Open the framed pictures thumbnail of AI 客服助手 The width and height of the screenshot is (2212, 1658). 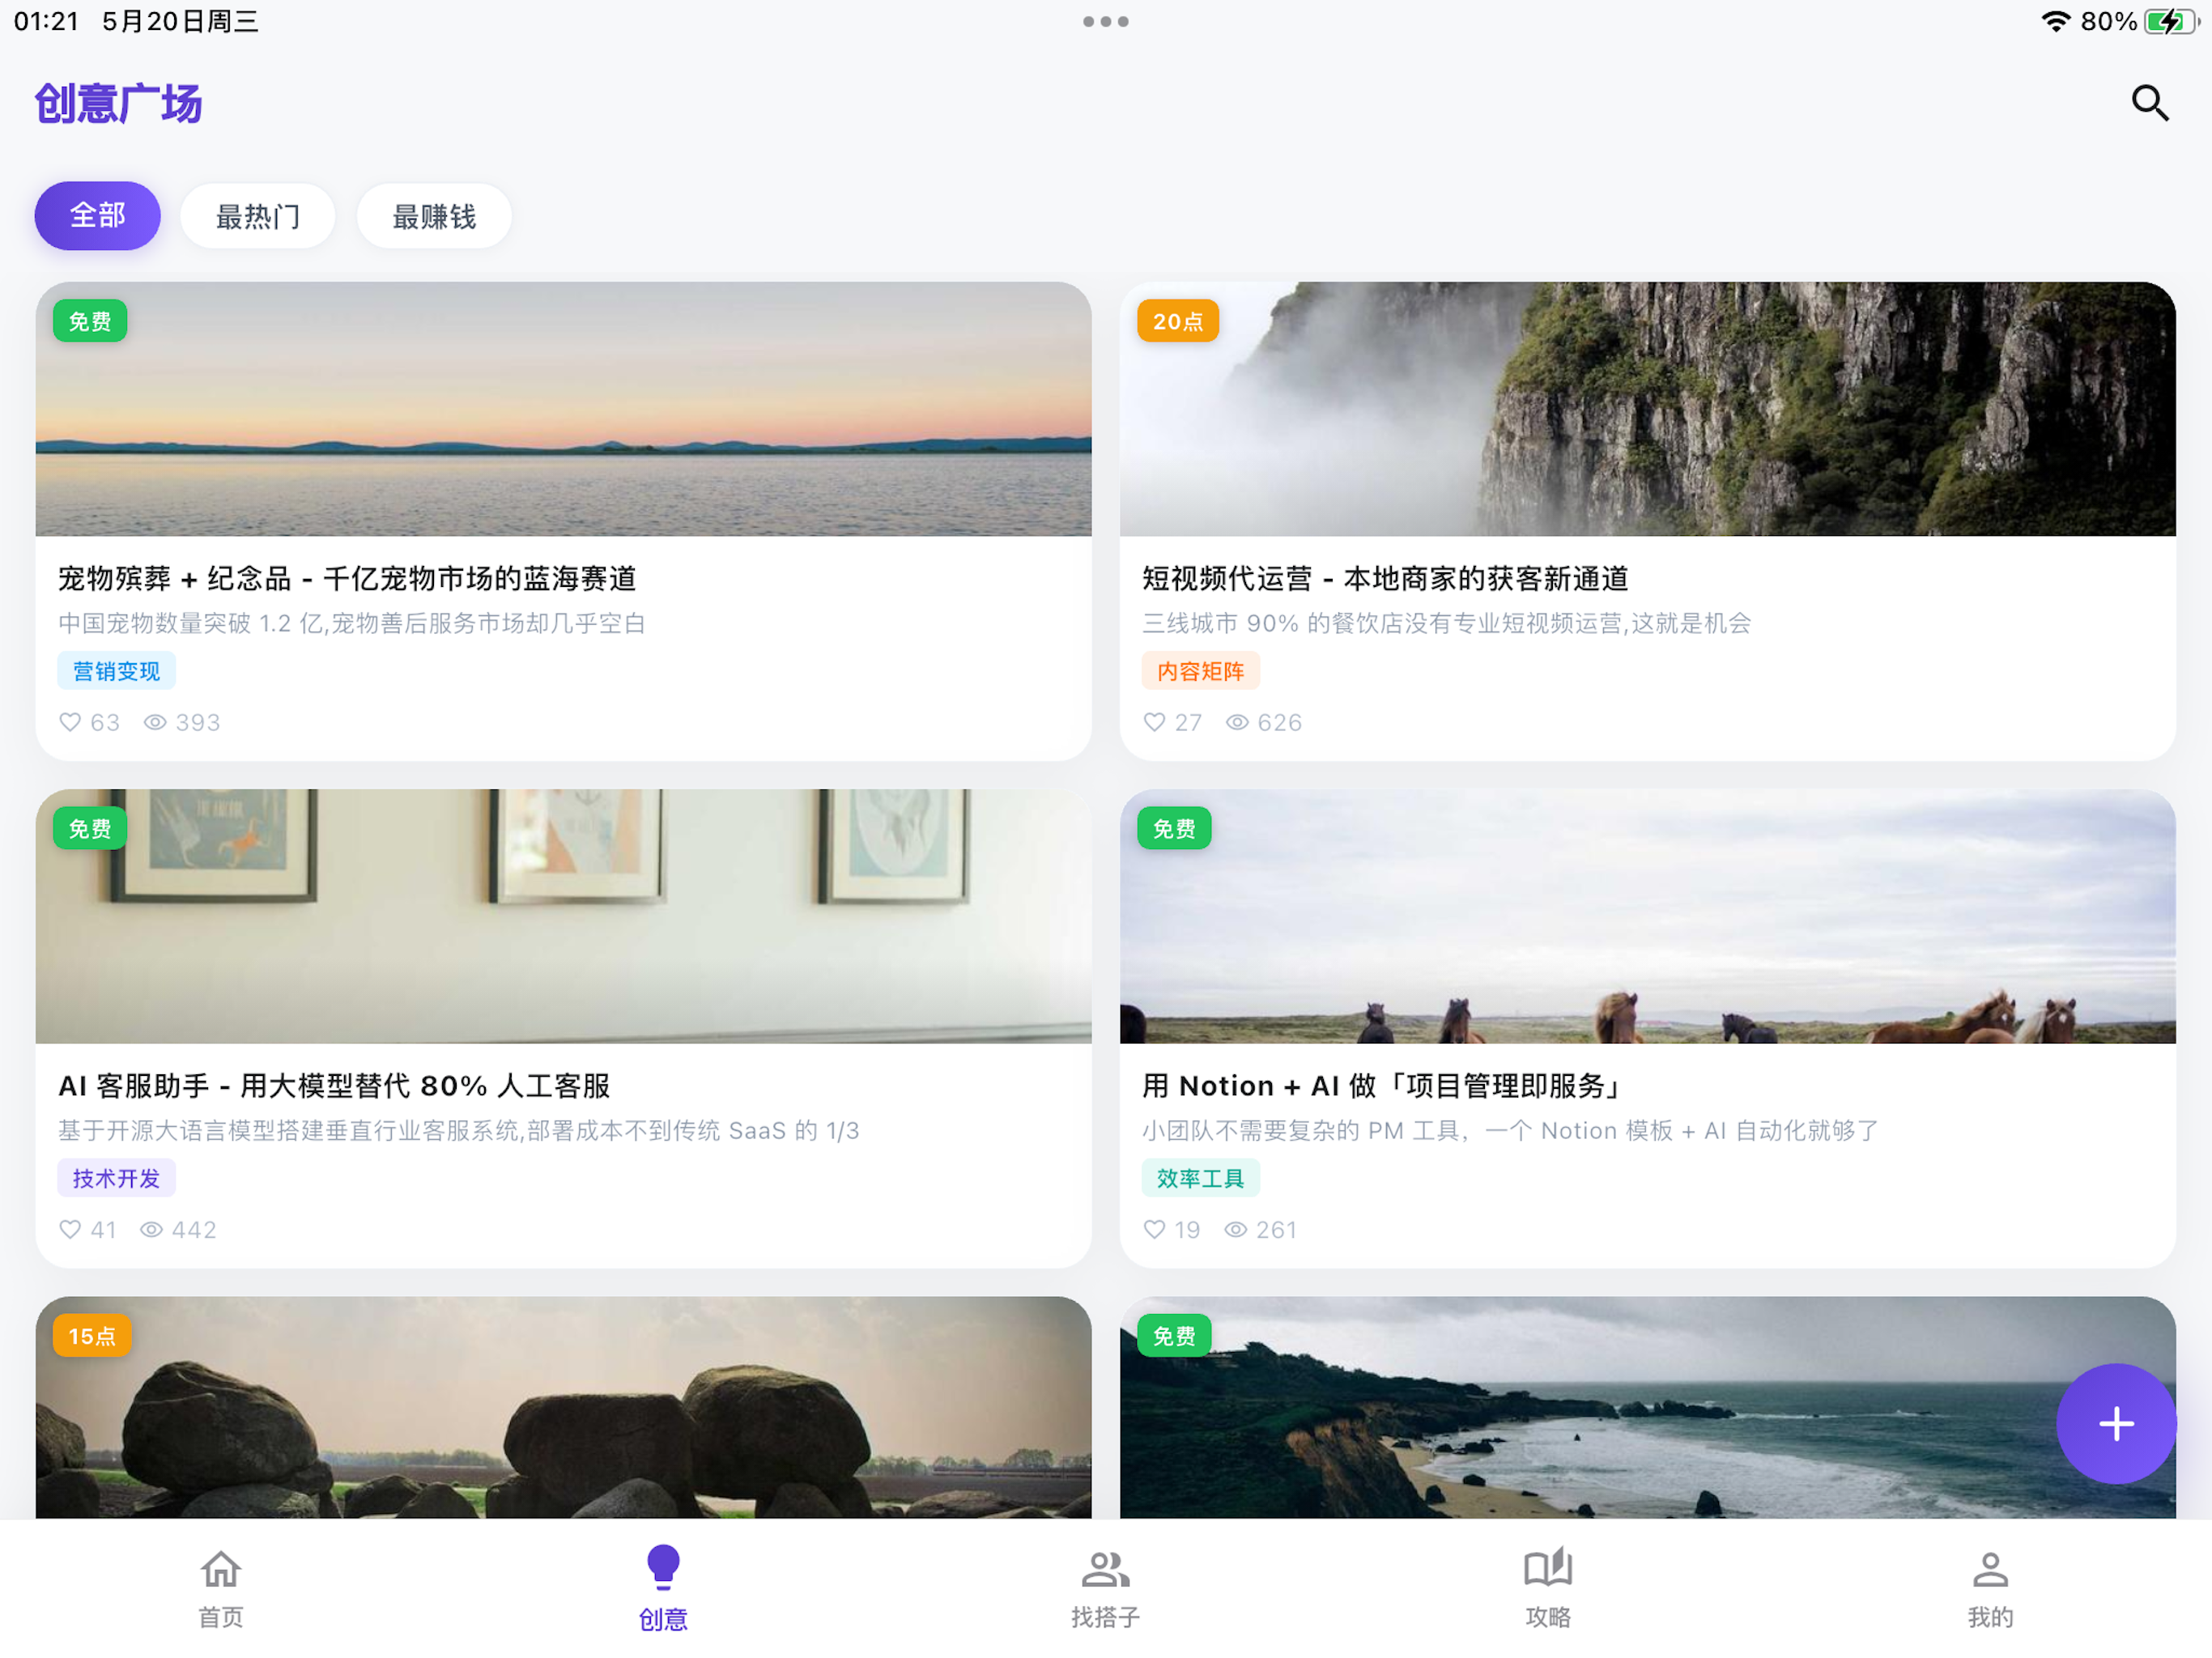coord(563,916)
